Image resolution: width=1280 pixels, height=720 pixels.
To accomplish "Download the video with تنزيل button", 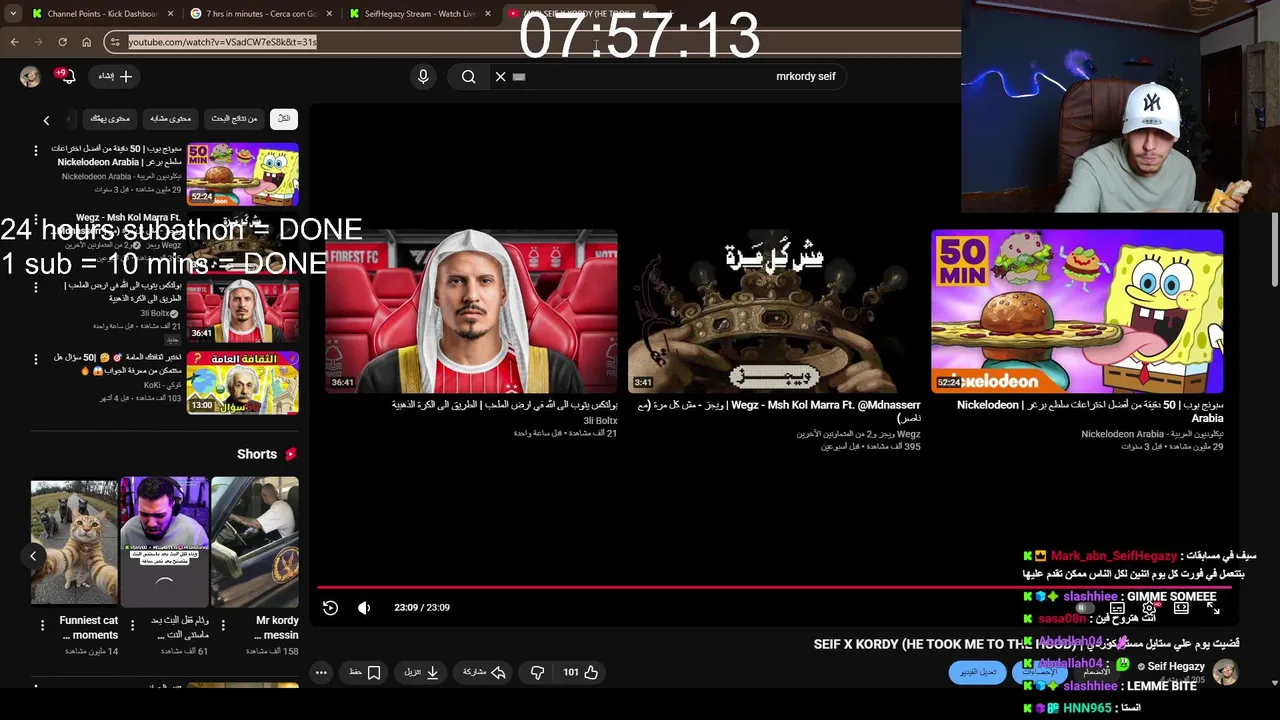I will coord(422,673).
